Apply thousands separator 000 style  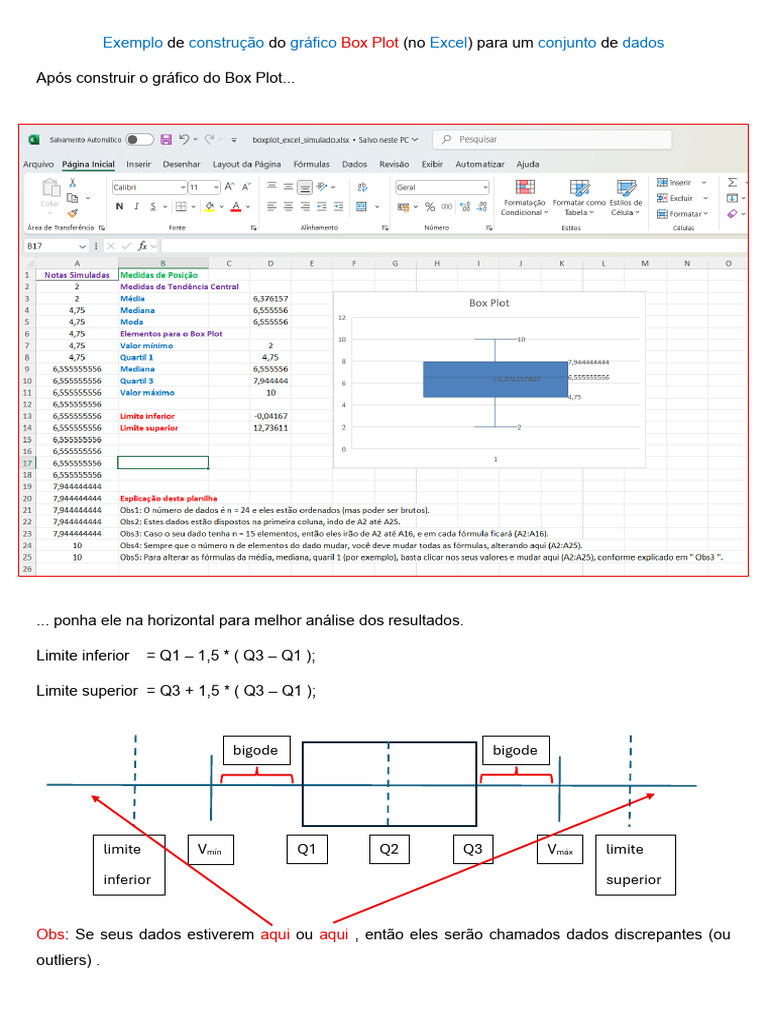[447, 206]
